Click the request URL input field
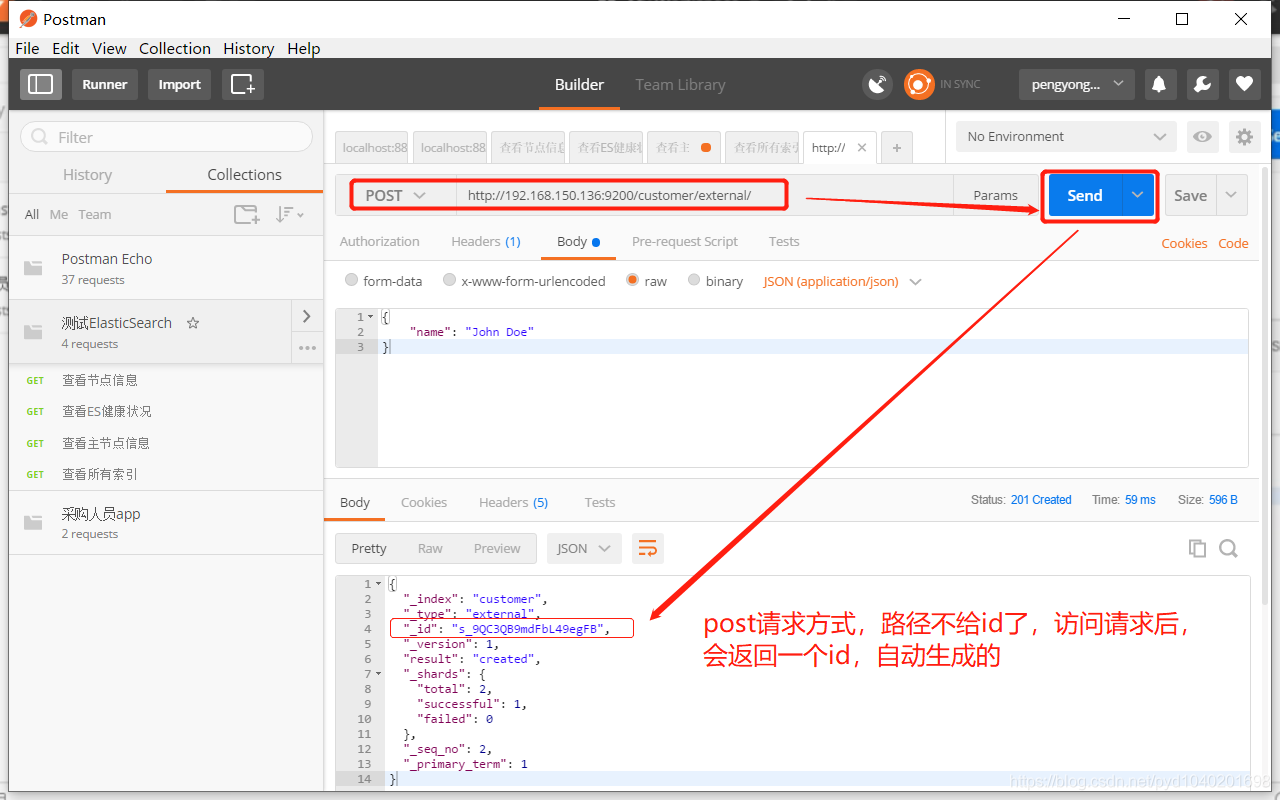The width and height of the screenshot is (1280, 800). [x=703, y=195]
